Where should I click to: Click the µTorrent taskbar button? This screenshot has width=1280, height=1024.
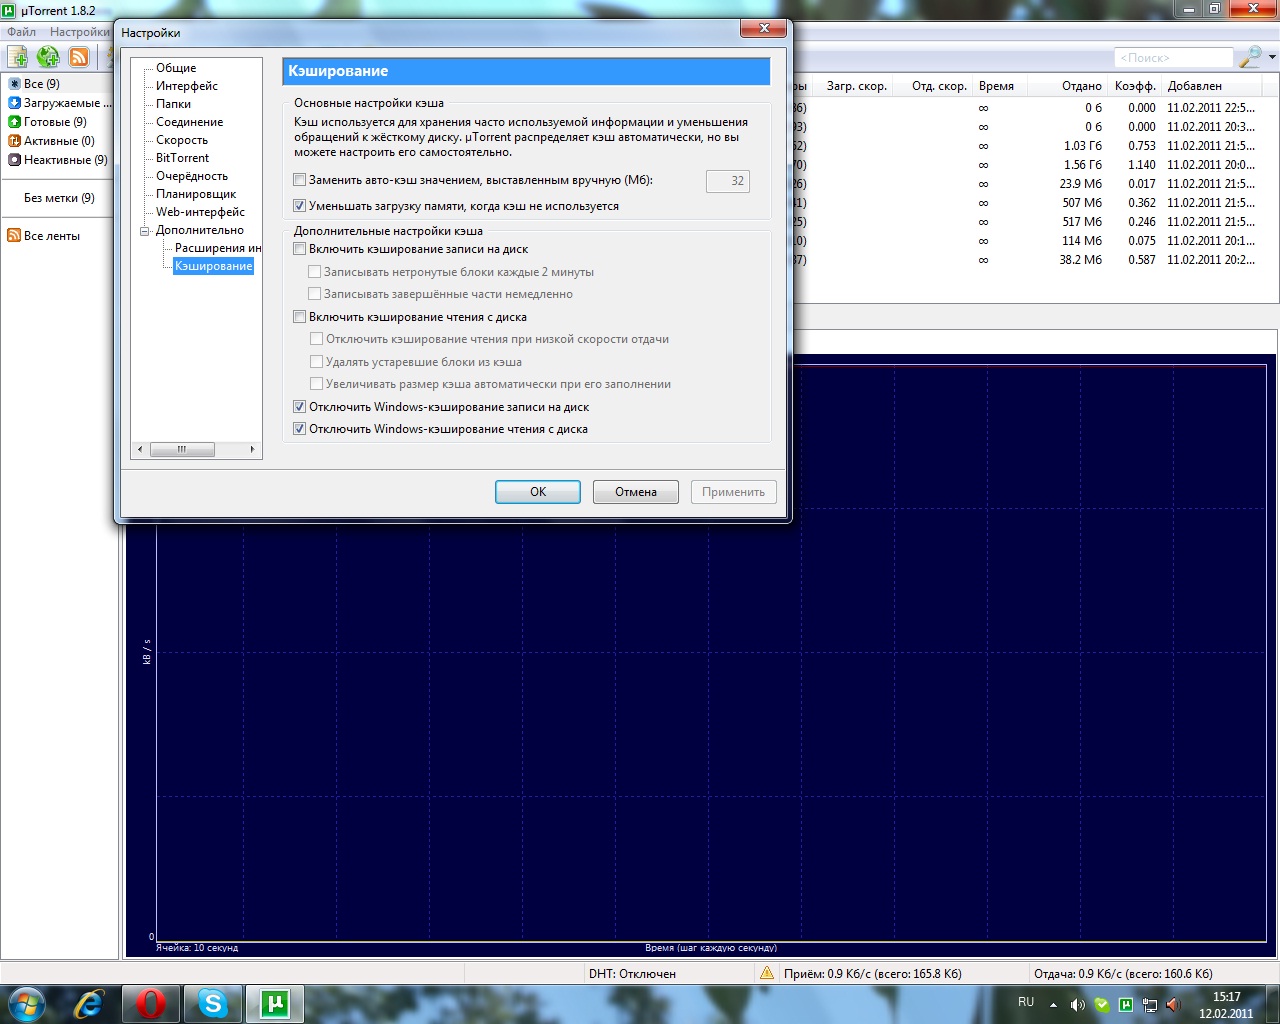pyautogui.click(x=275, y=1003)
